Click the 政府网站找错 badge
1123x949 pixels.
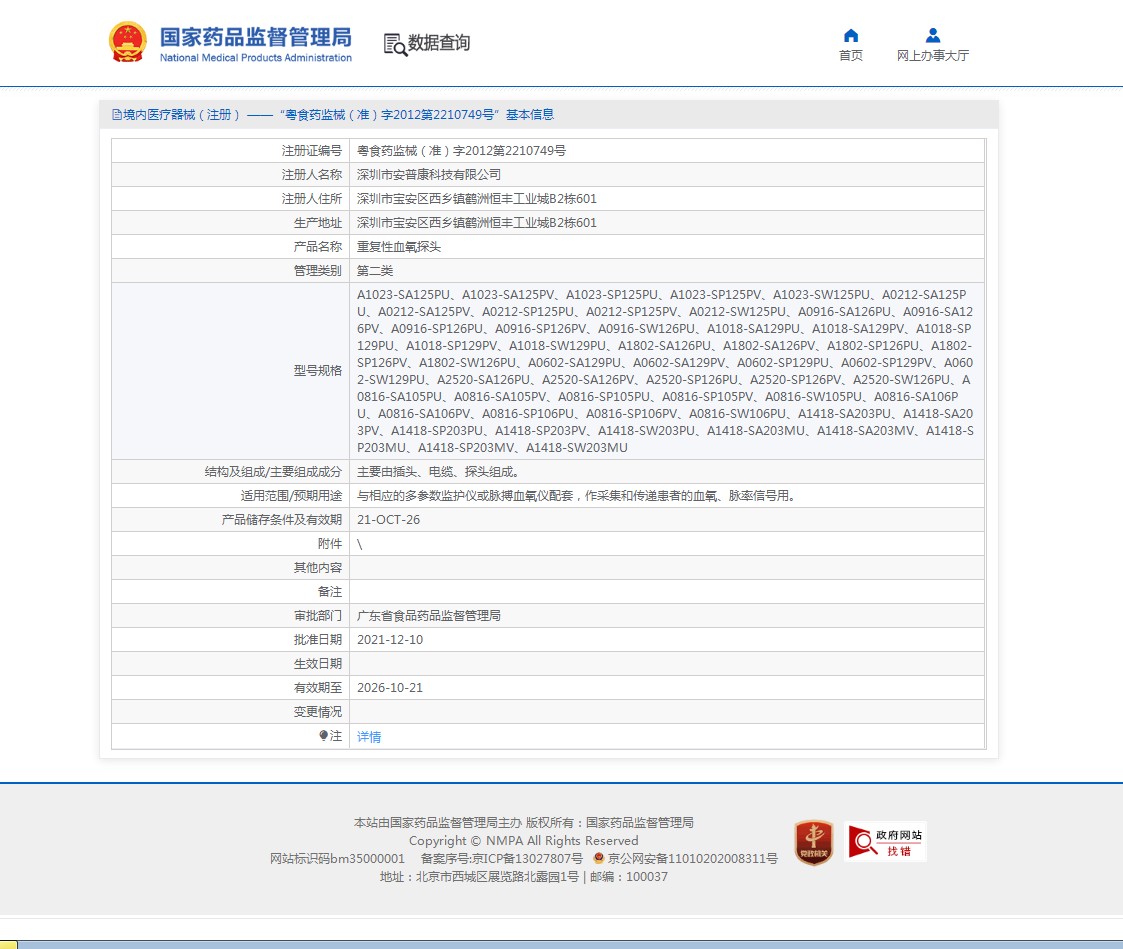click(885, 842)
